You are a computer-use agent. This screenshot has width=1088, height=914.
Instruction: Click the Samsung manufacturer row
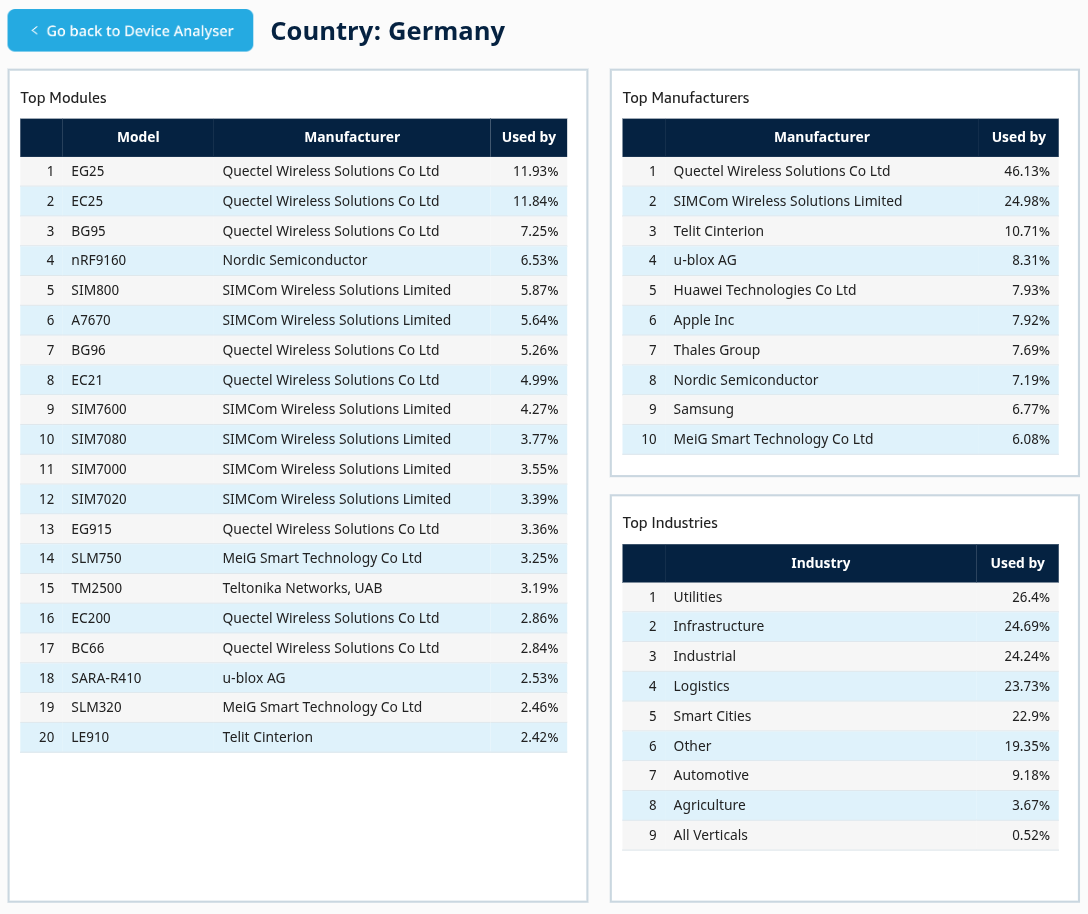(x=840, y=409)
